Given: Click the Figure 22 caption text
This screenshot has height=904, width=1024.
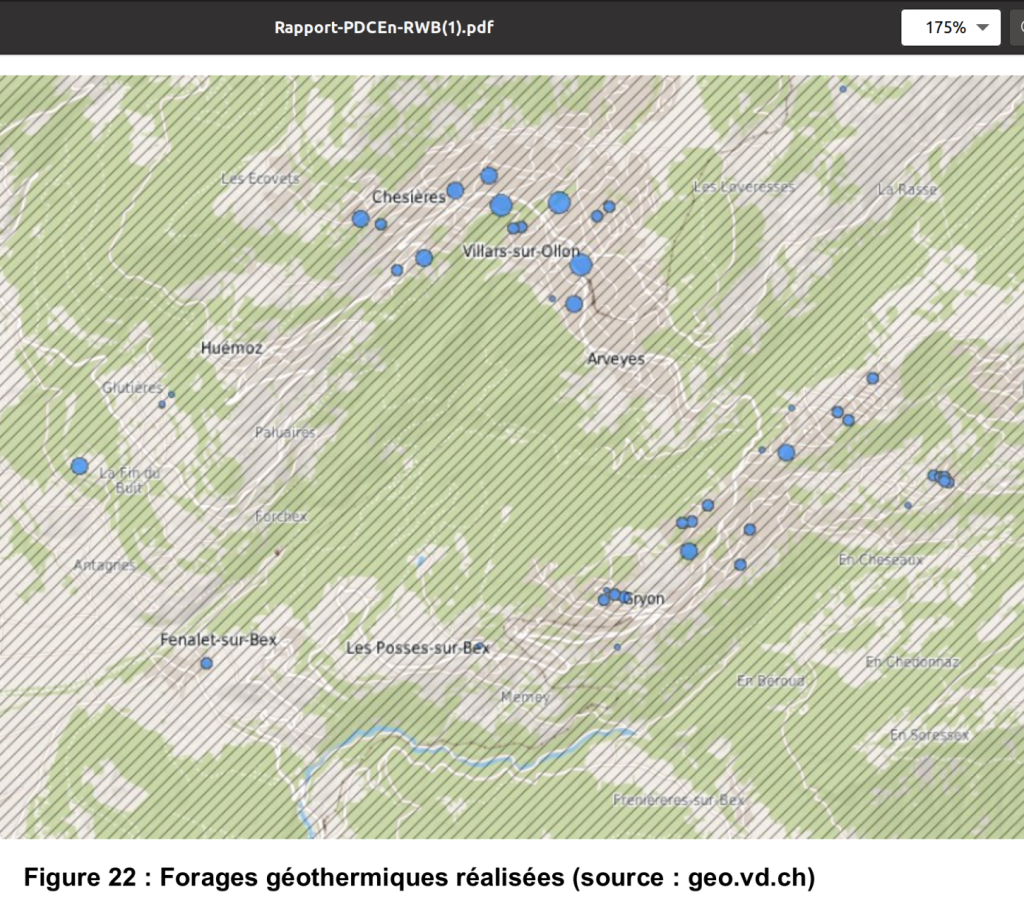Looking at the screenshot, I should [x=419, y=877].
